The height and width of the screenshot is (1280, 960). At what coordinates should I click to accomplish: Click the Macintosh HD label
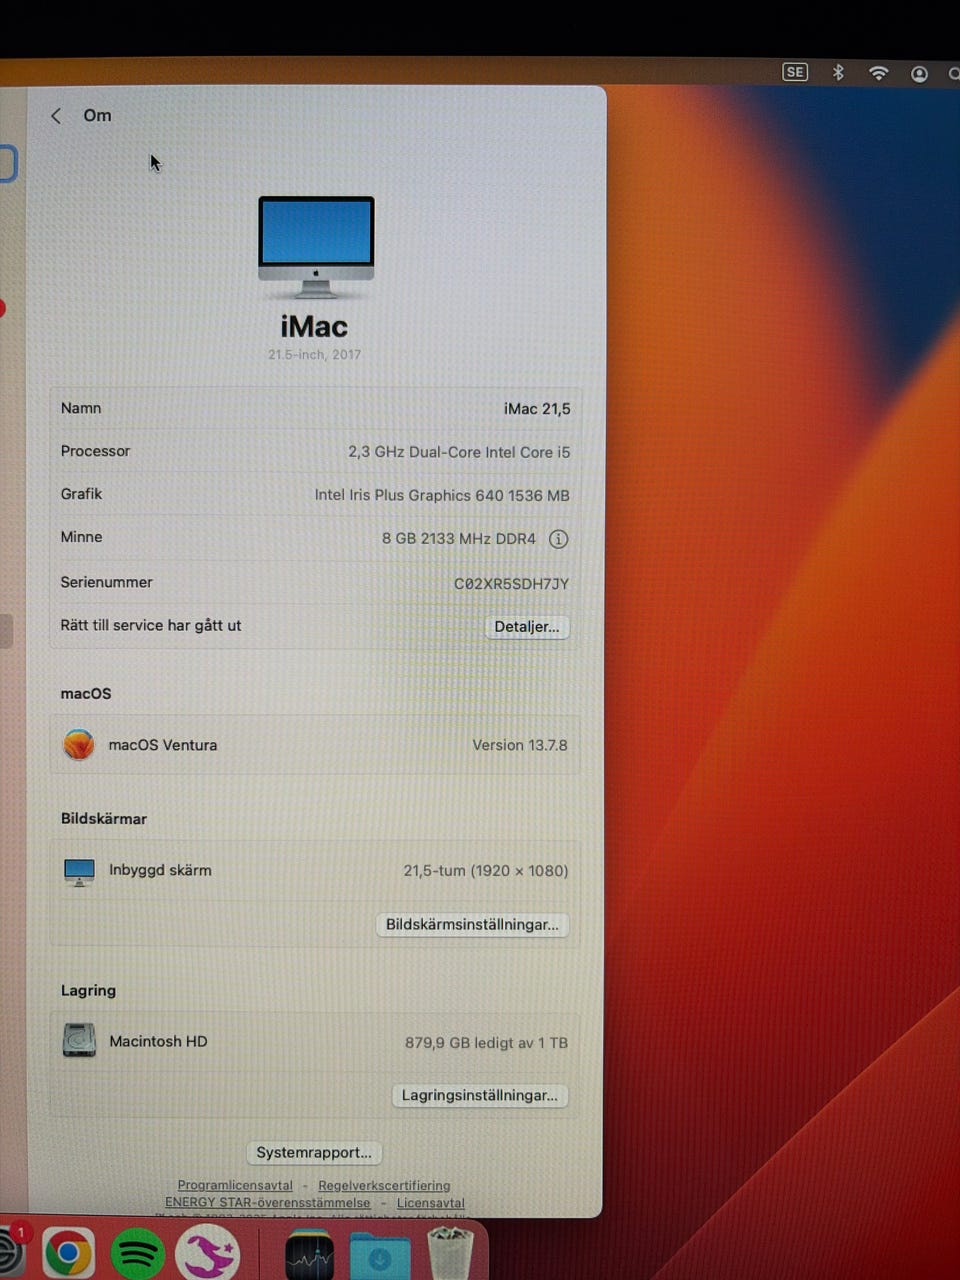pyautogui.click(x=158, y=1042)
